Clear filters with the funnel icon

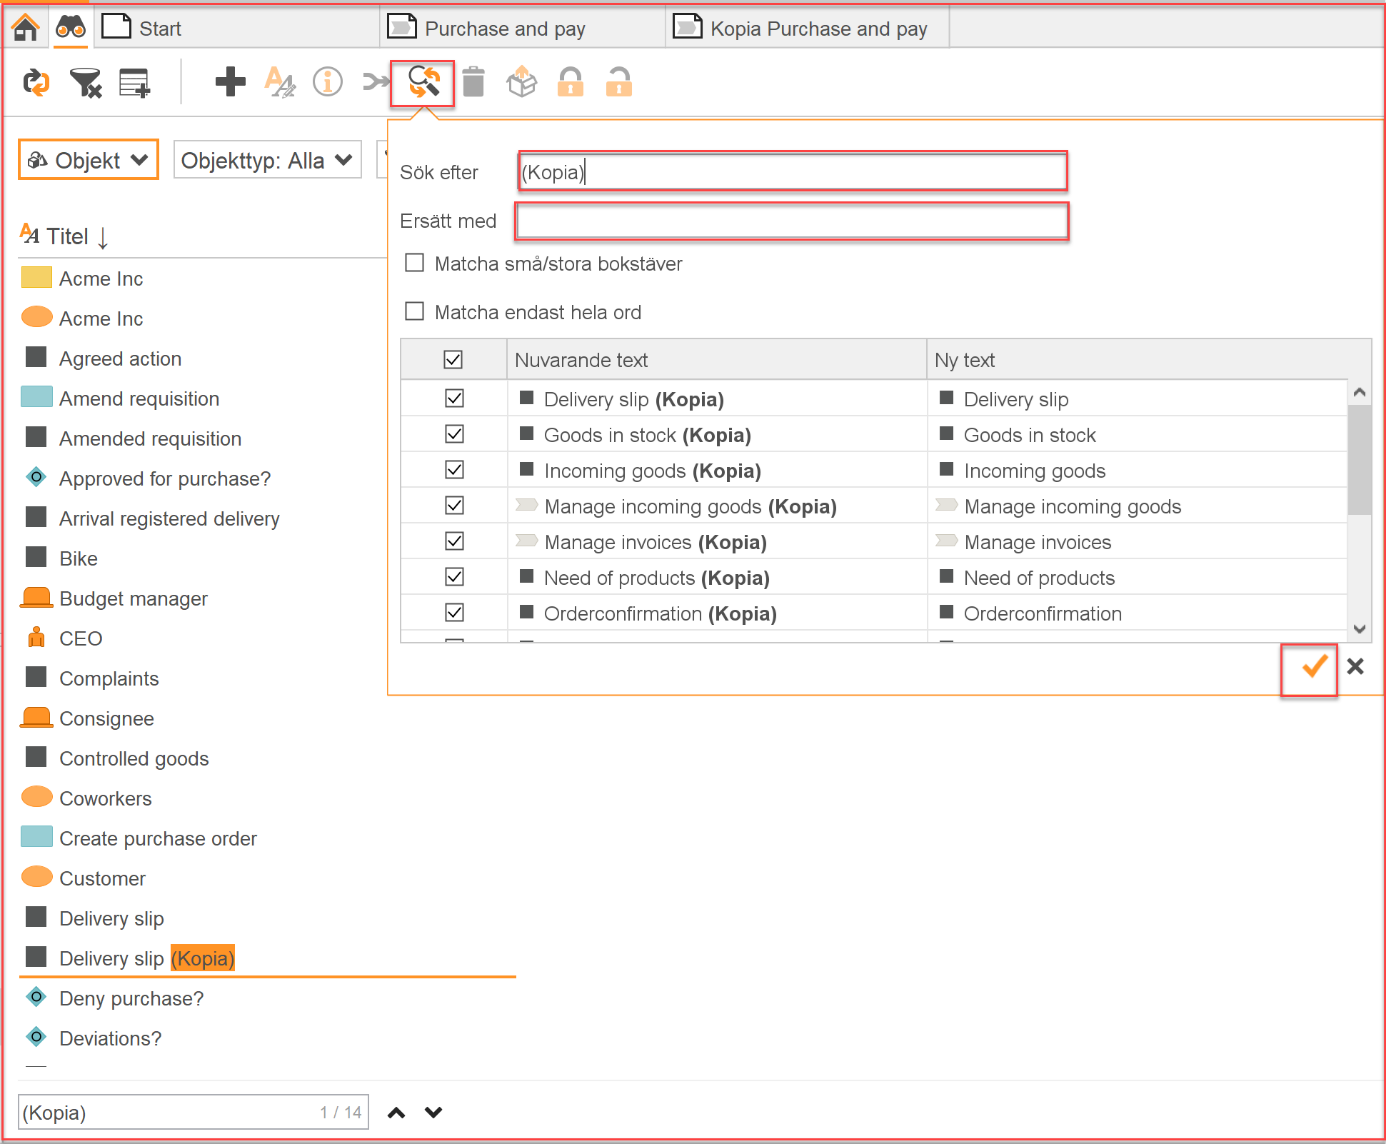click(x=86, y=83)
